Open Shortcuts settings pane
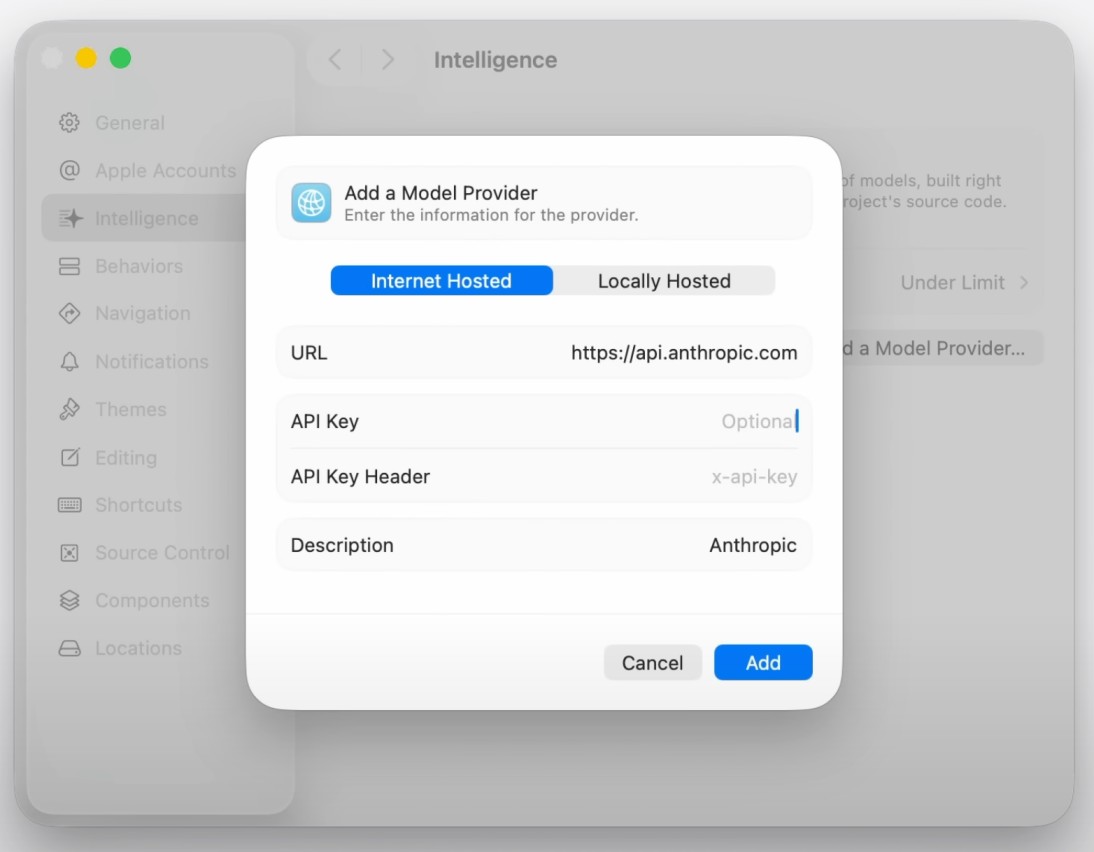Screen dimensions: 1094x852 [x=138, y=505]
